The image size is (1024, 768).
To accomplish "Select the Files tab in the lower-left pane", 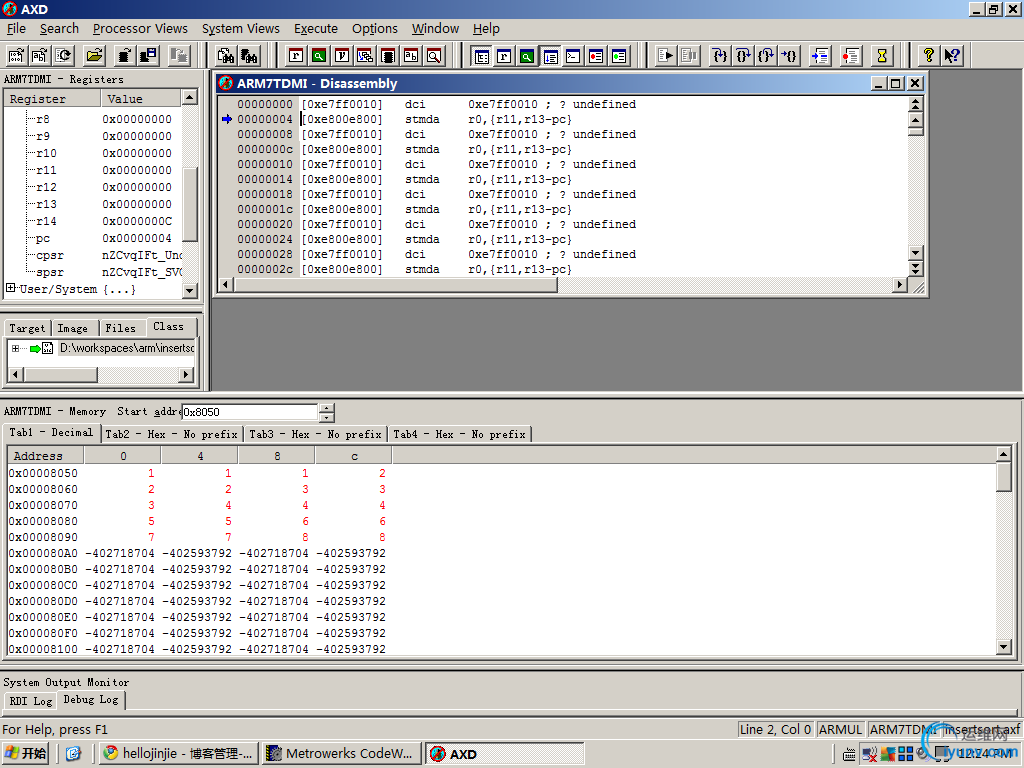I will (121, 328).
